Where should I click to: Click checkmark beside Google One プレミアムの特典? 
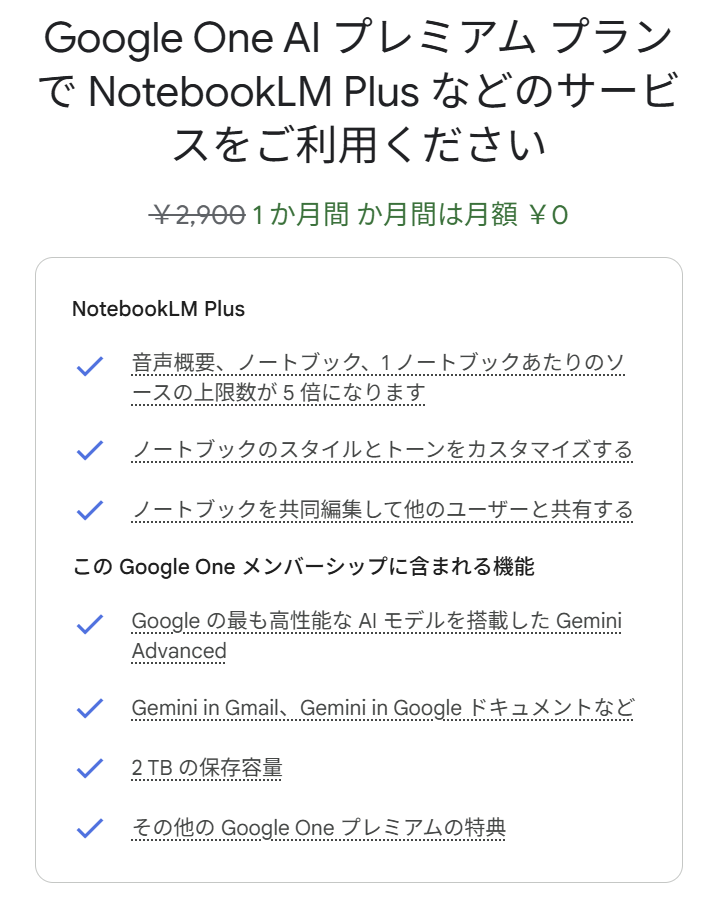coord(90,828)
